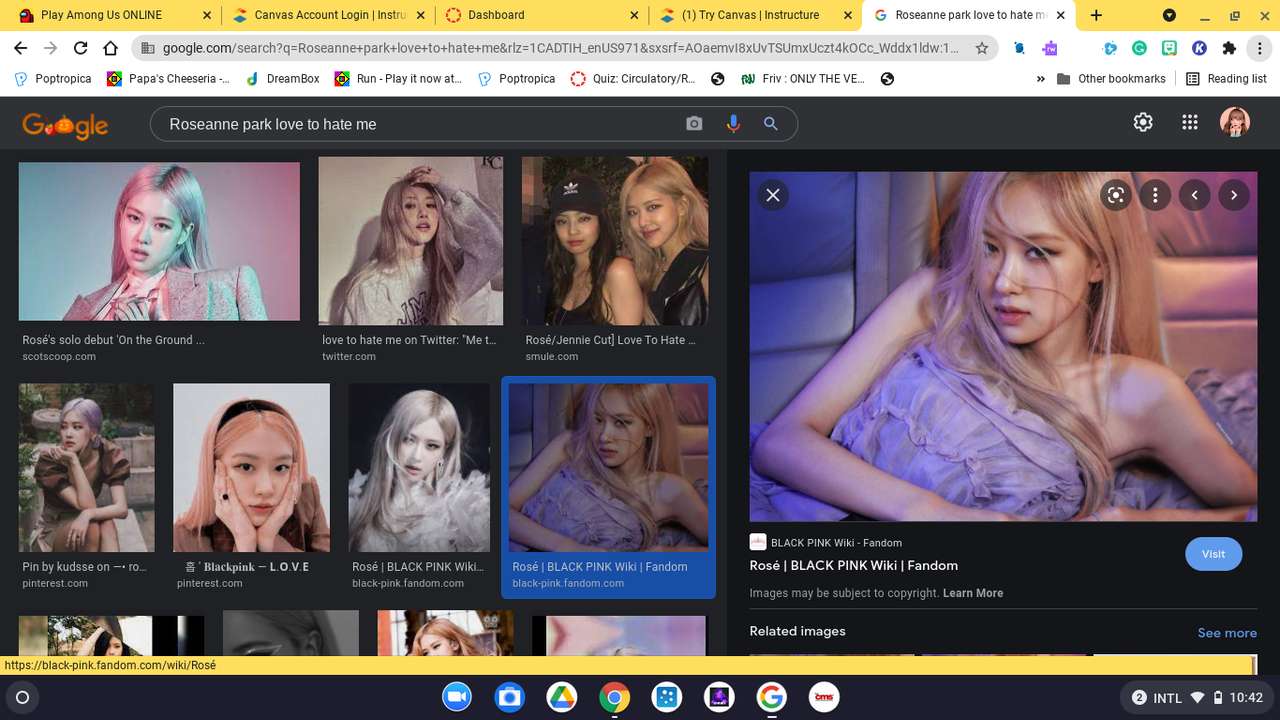Open a new browser tab
Viewport: 1280px width, 720px height.
click(1096, 15)
